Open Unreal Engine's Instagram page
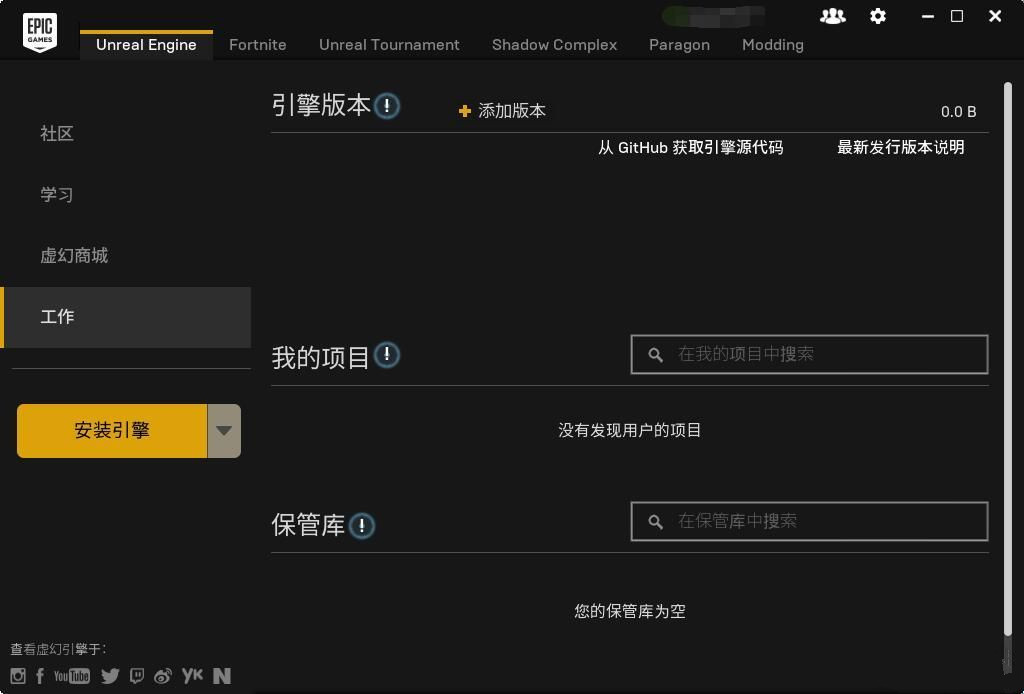This screenshot has height=694, width=1024. coord(18,676)
